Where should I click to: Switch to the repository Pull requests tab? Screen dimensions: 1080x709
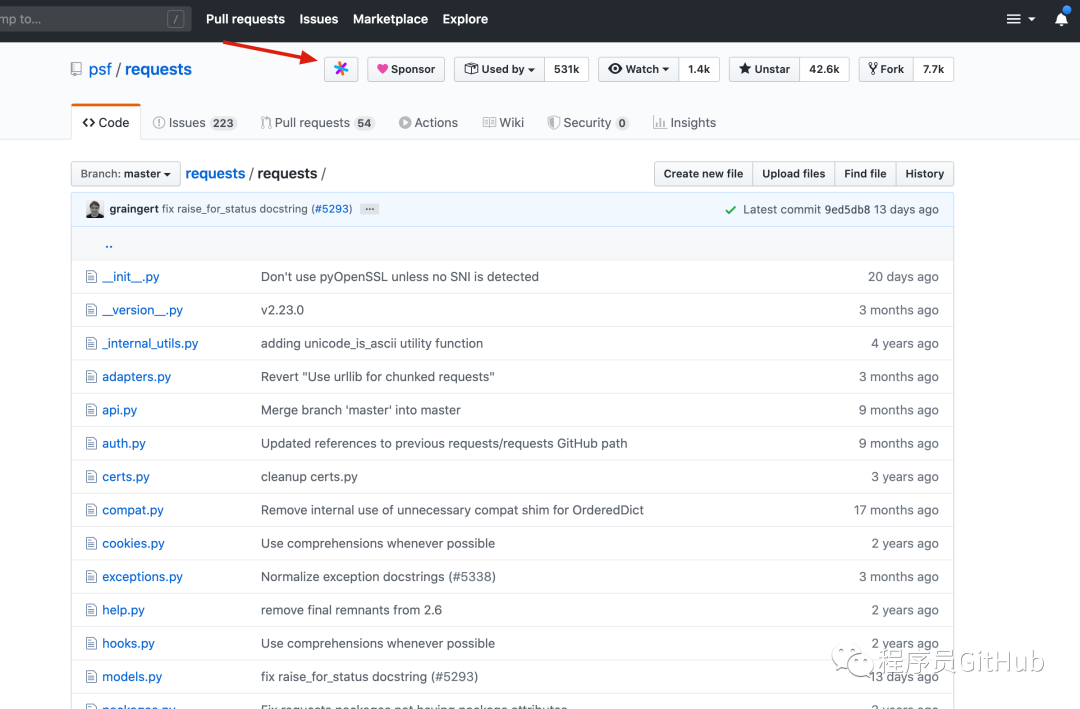pyautogui.click(x=318, y=123)
